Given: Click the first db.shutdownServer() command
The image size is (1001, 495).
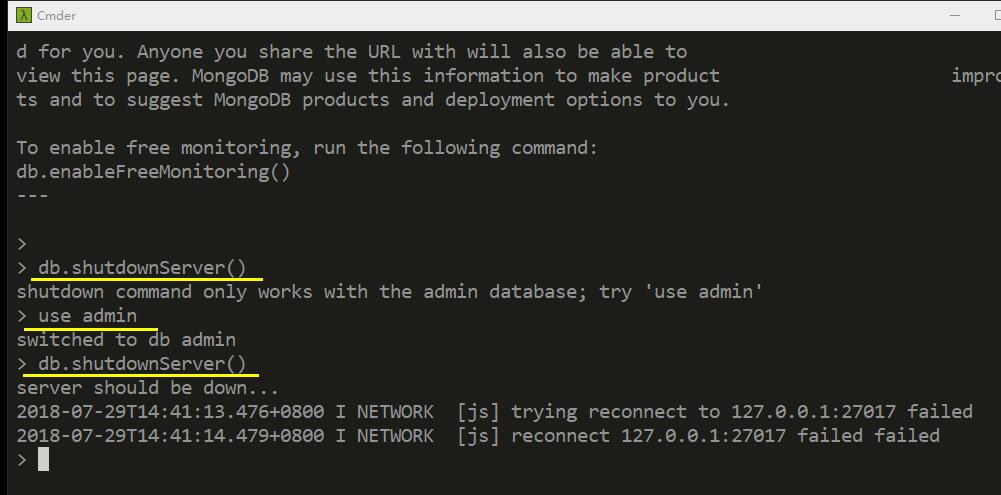Looking at the screenshot, I should click(142, 268).
